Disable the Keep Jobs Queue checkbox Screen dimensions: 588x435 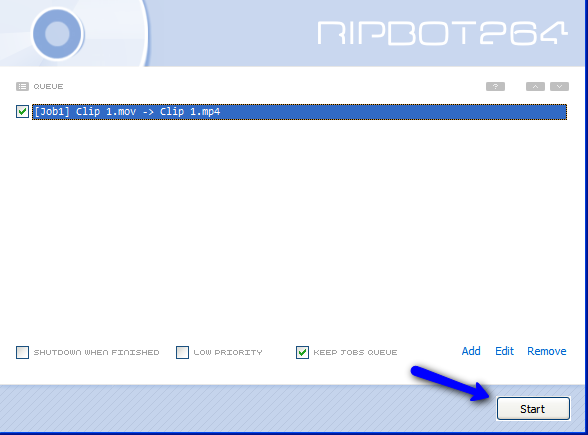(x=302, y=352)
